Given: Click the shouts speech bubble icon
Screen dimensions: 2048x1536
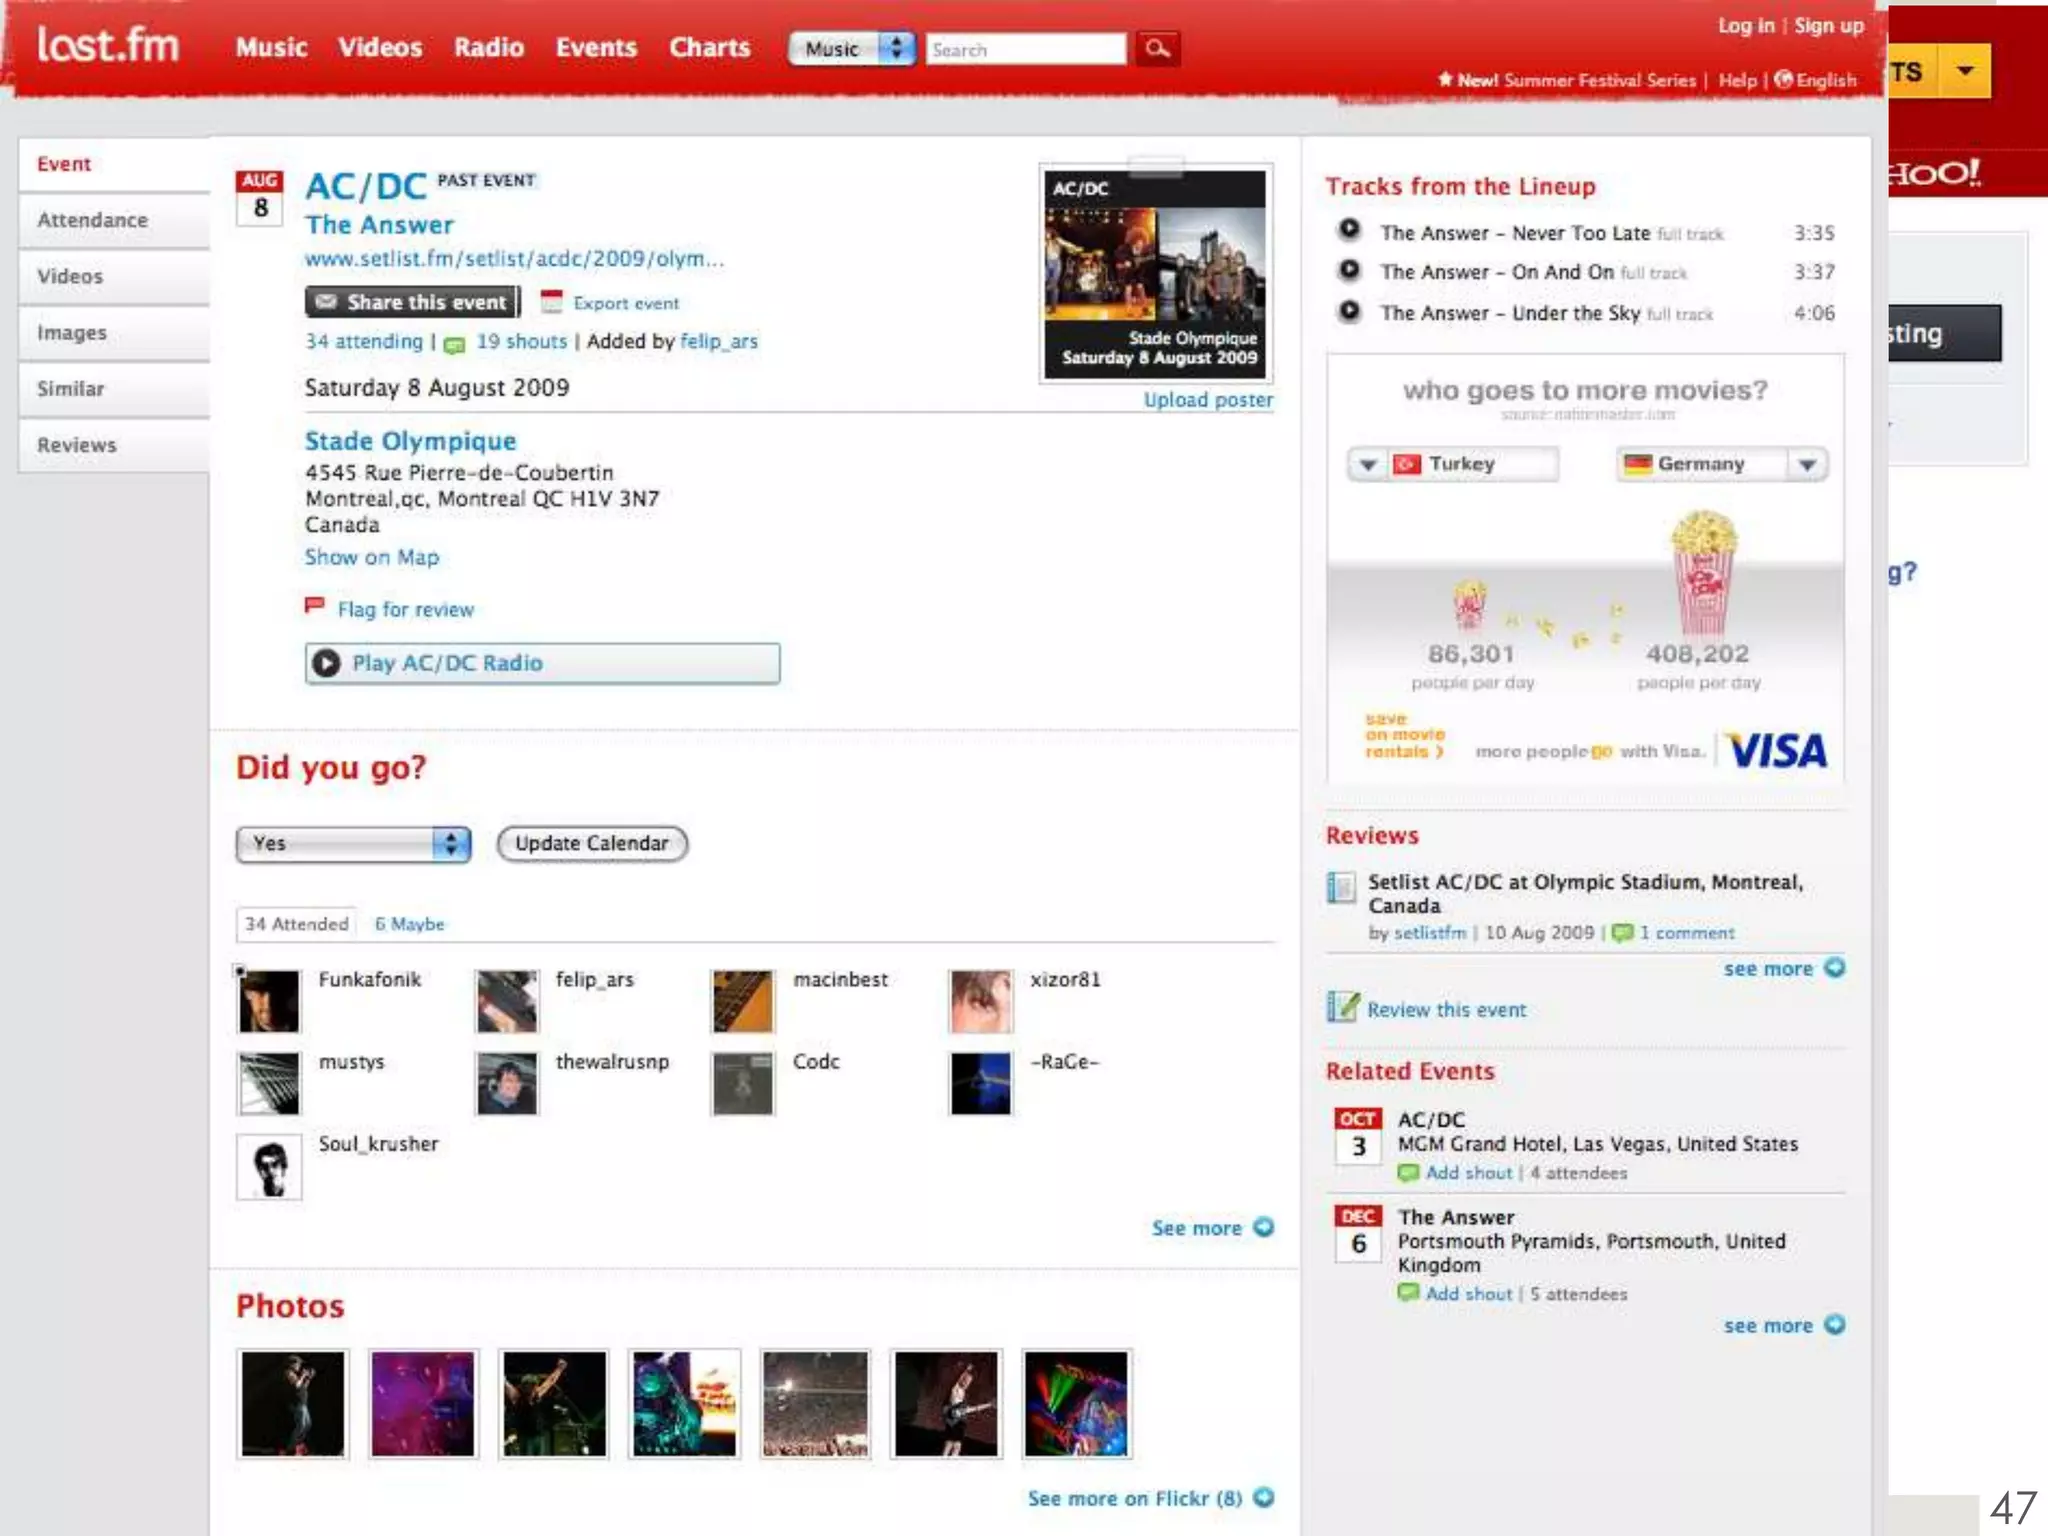Looking at the screenshot, I should point(454,344).
